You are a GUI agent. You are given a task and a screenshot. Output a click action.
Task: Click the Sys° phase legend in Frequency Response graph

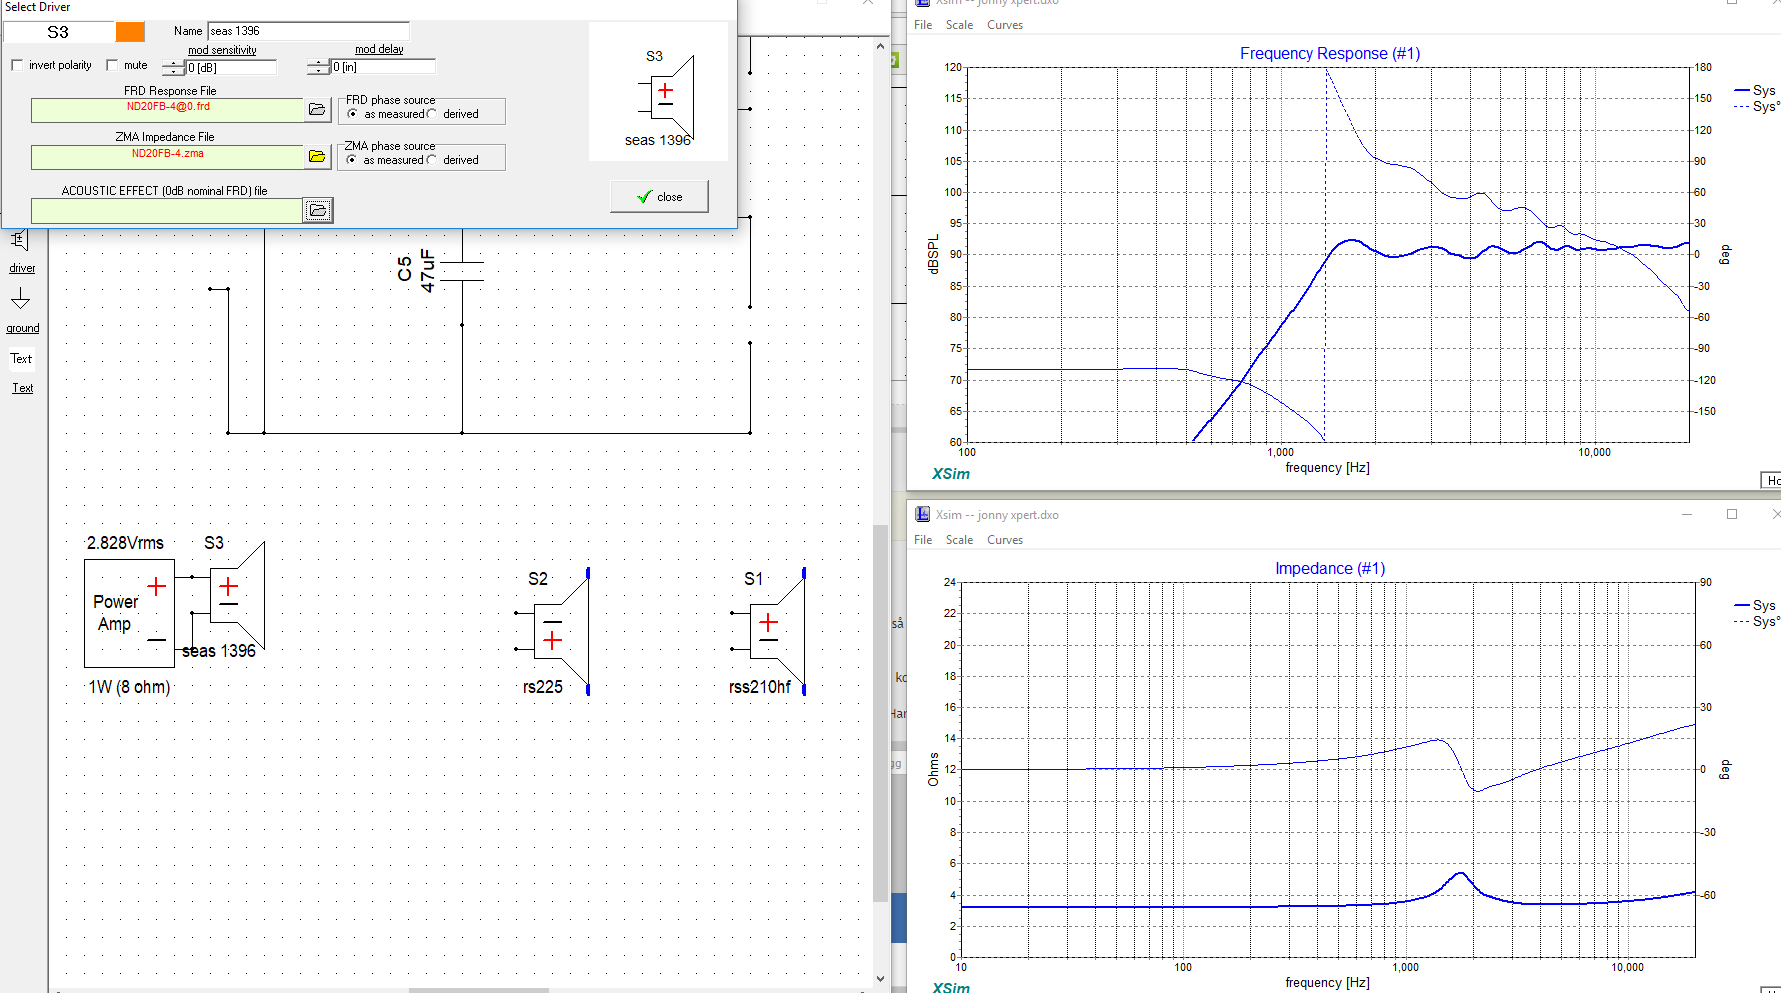1757,106
